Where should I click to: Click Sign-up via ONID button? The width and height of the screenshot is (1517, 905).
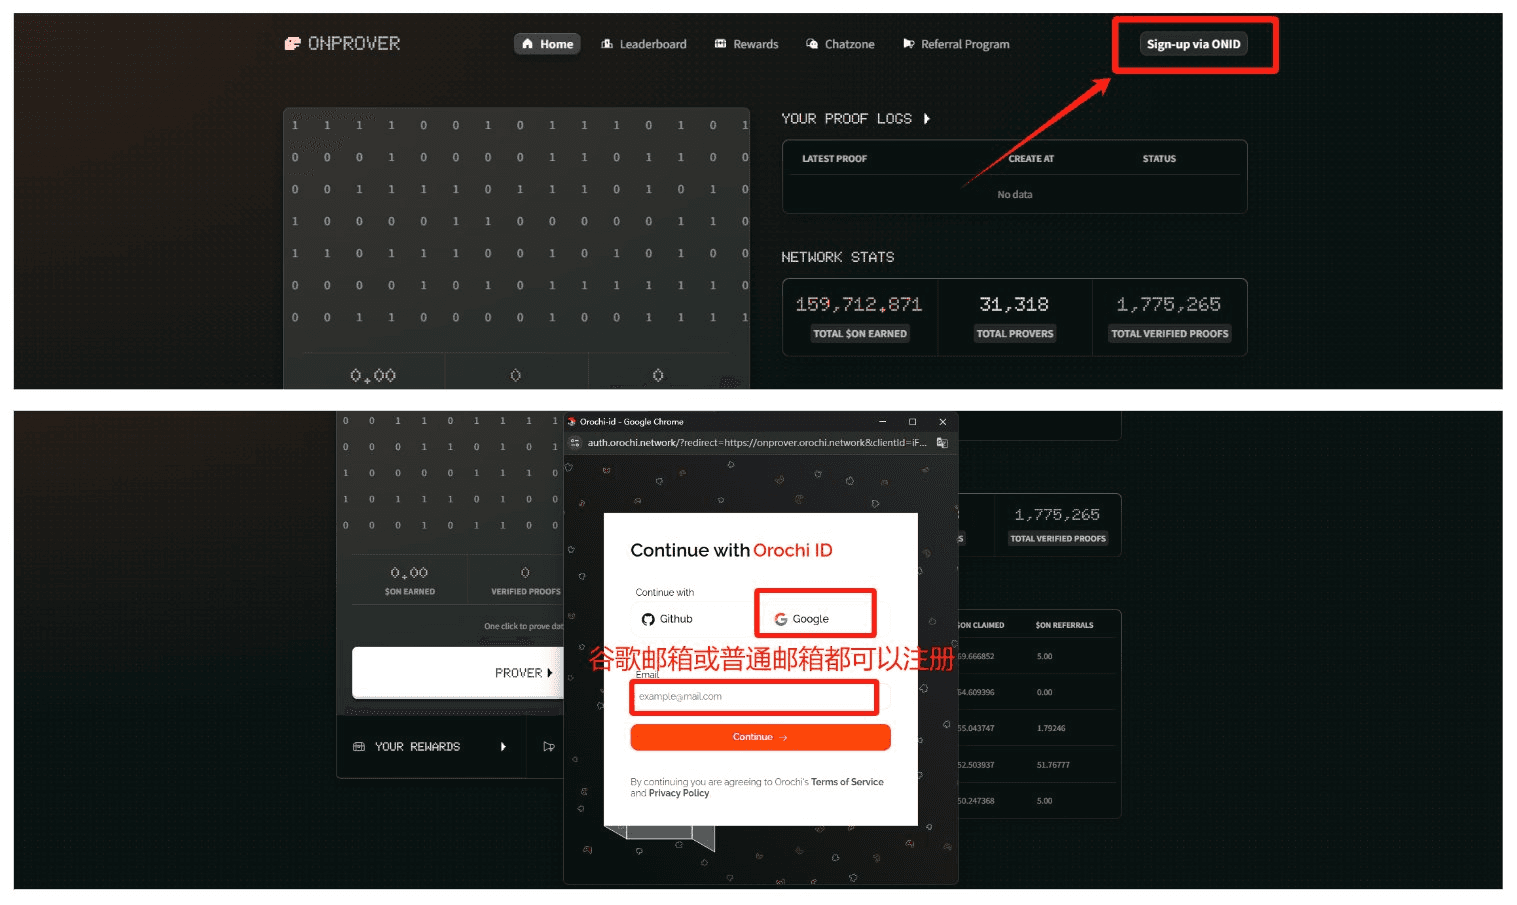(x=1193, y=44)
